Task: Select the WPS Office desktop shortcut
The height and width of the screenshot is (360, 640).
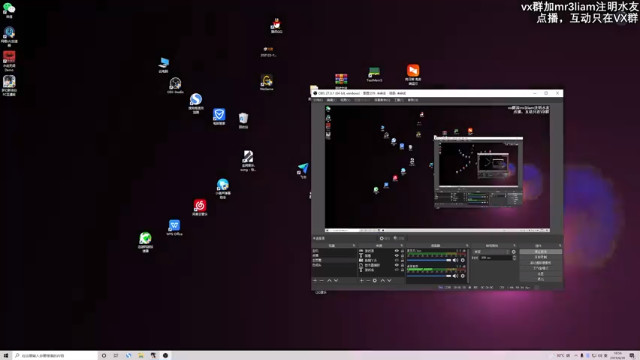Action: [174, 227]
